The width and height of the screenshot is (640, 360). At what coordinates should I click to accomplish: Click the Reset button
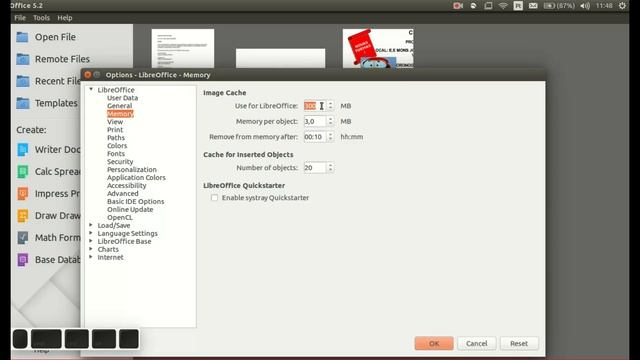519,343
